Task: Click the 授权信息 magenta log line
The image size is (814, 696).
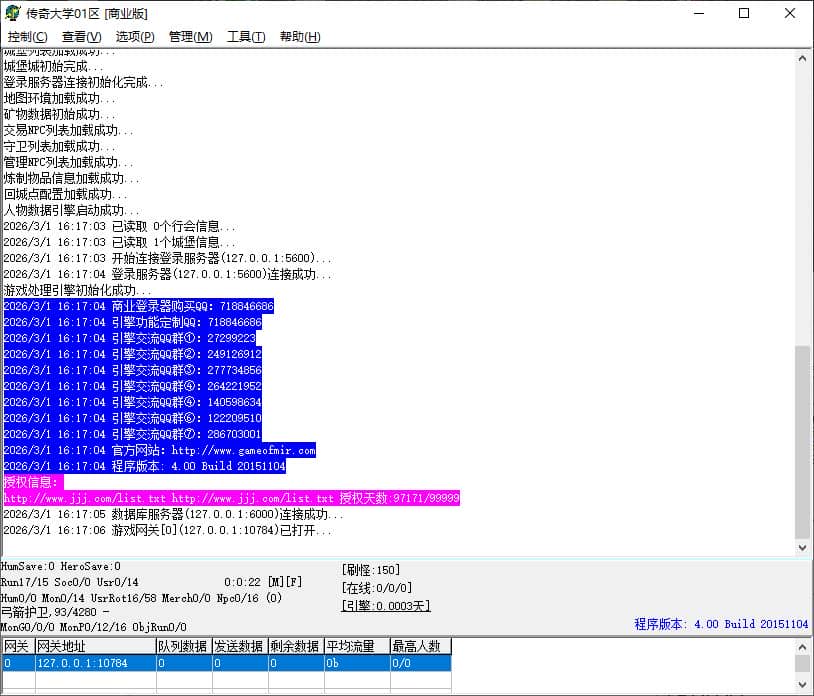Action: click(33, 482)
